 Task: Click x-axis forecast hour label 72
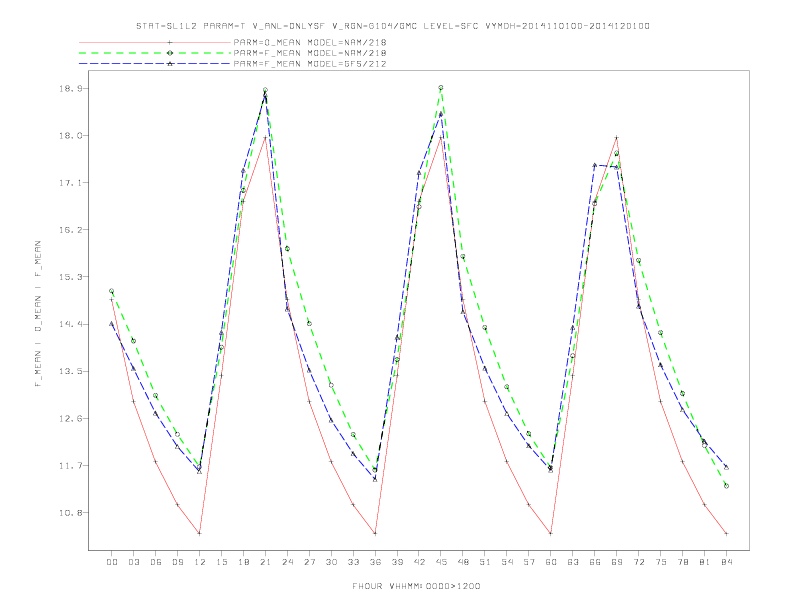[x=638, y=562]
